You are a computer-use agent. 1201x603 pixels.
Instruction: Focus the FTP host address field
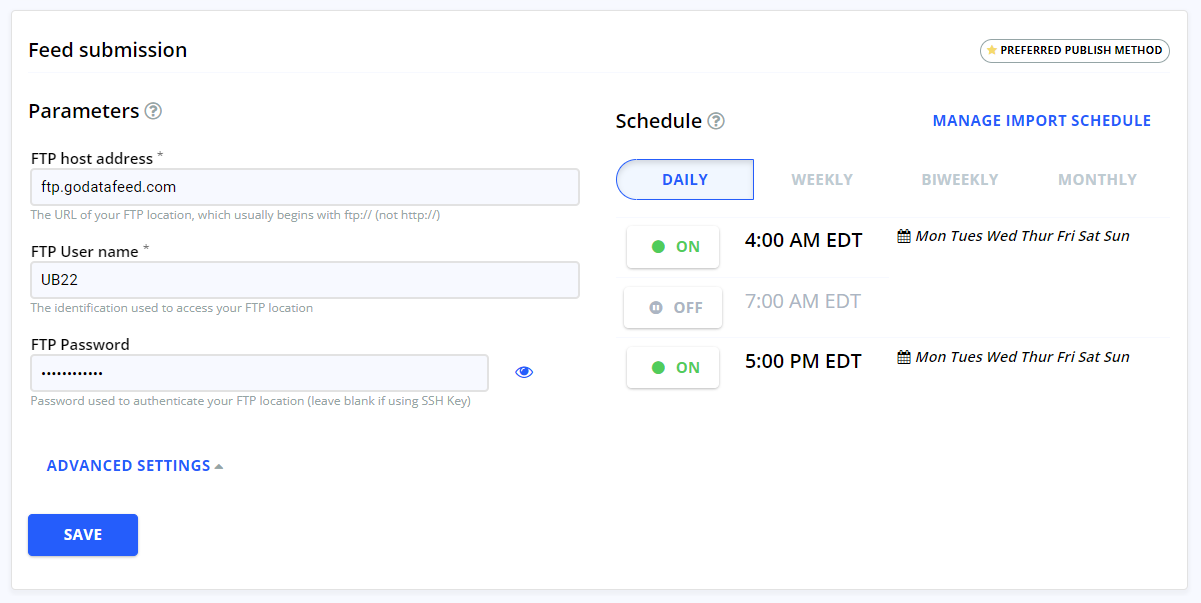coord(305,187)
